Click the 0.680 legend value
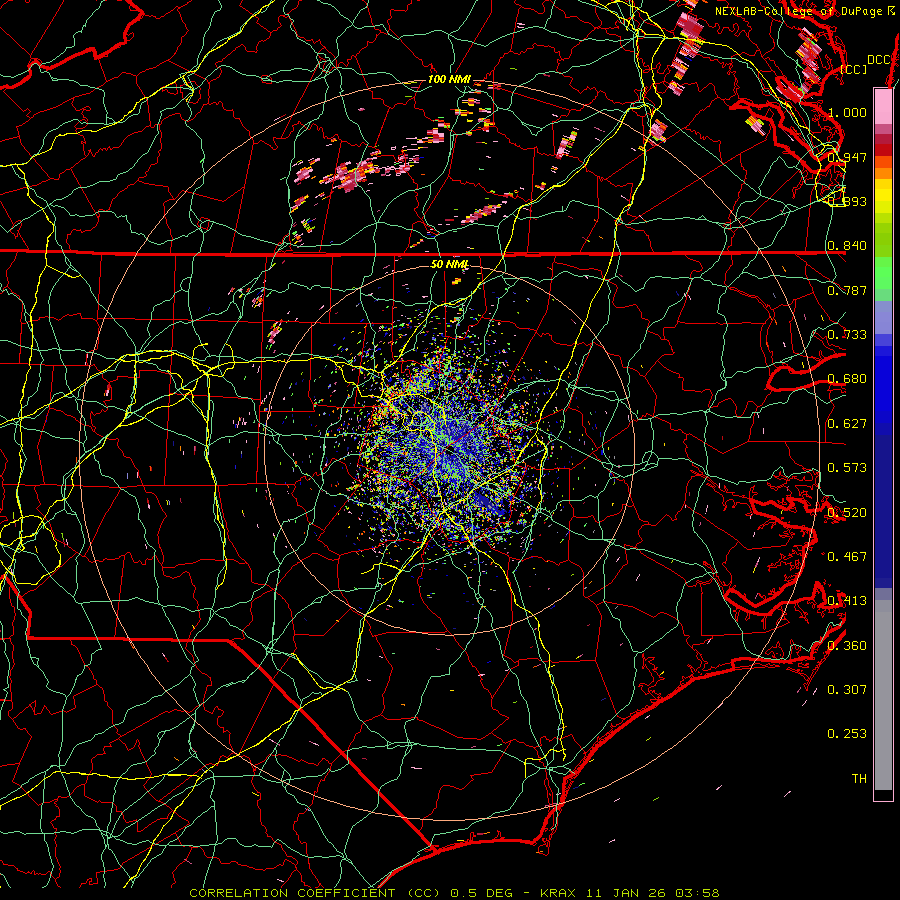The width and height of the screenshot is (900, 900). coord(847,379)
